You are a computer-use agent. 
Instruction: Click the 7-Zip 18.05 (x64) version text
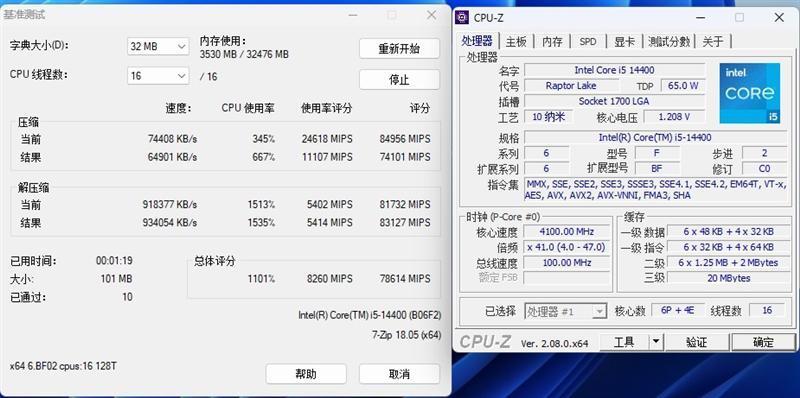tap(407, 335)
